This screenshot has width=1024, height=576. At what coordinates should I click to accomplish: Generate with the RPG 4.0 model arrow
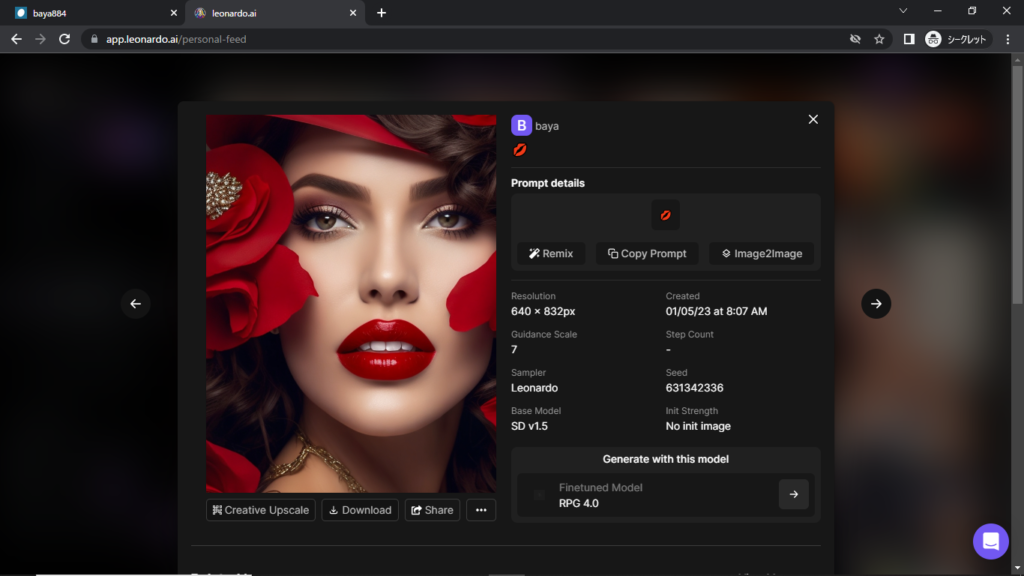[x=793, y=494]
